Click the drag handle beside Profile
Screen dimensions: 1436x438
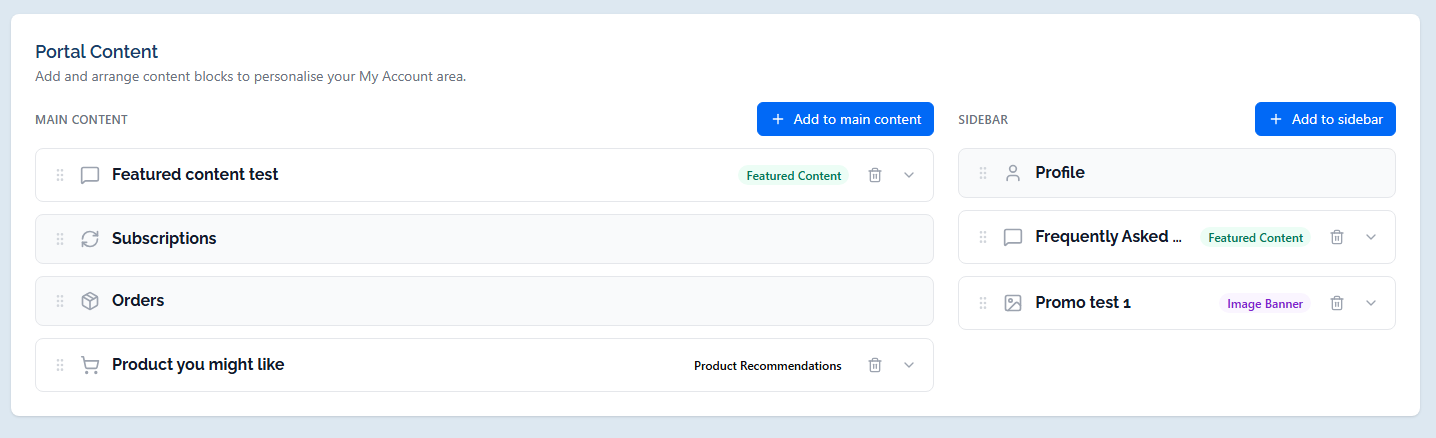point(983,173)
